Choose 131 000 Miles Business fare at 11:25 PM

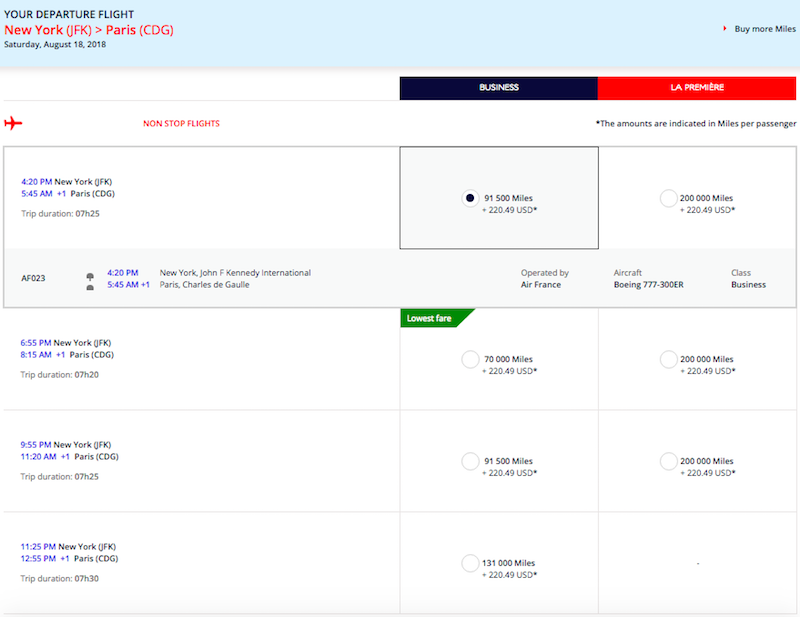[x=469, y=563]
